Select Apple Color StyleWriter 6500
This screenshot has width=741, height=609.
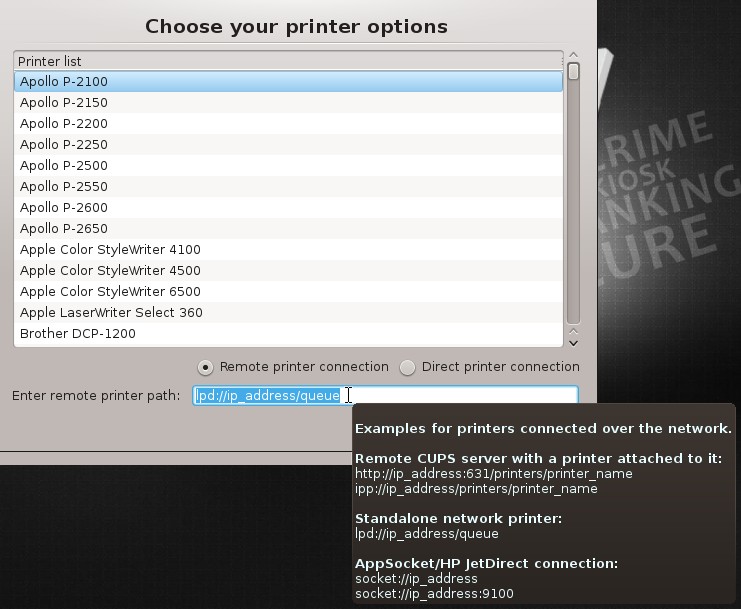click(x=288, y=292)
